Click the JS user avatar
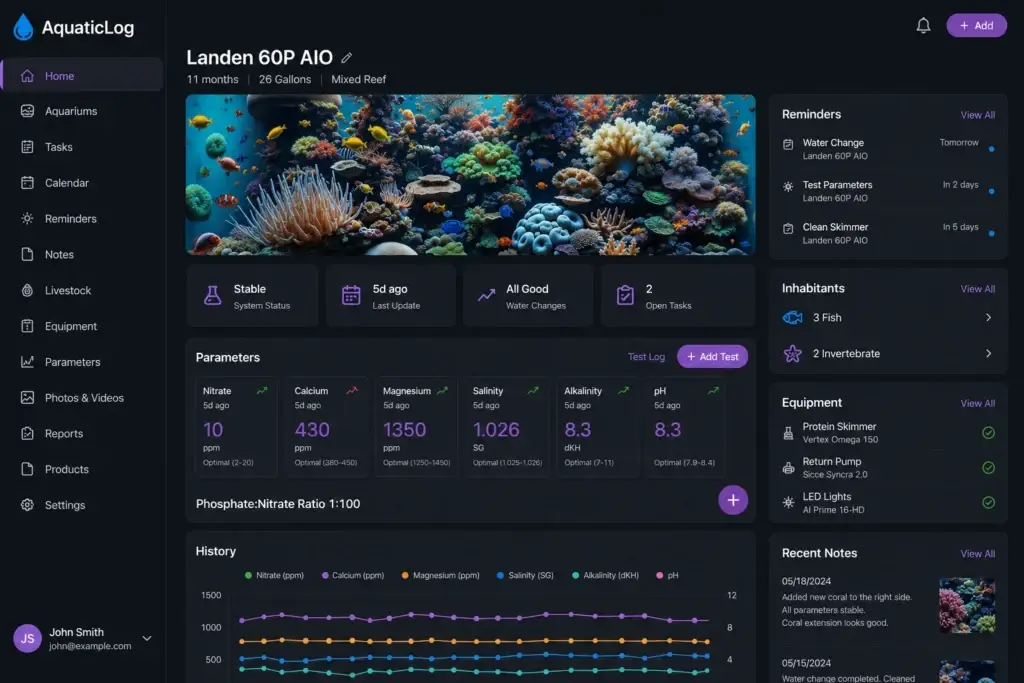1024x683 pixels. point(27,639)
